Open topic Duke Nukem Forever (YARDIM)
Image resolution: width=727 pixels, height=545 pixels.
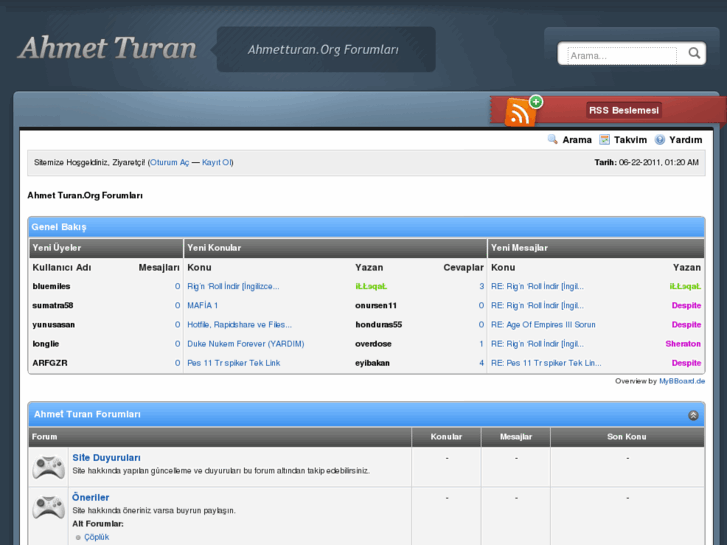(246, 344)
